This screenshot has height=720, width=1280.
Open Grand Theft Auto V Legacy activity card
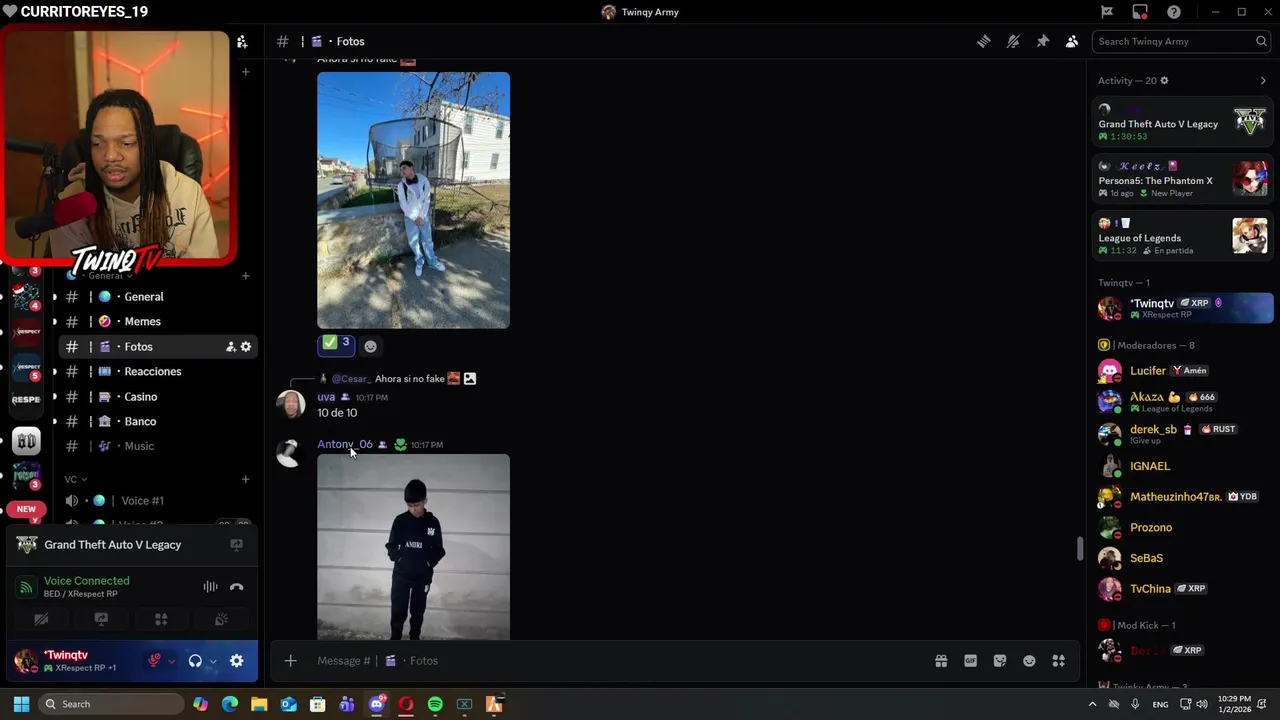[1183, 123]
